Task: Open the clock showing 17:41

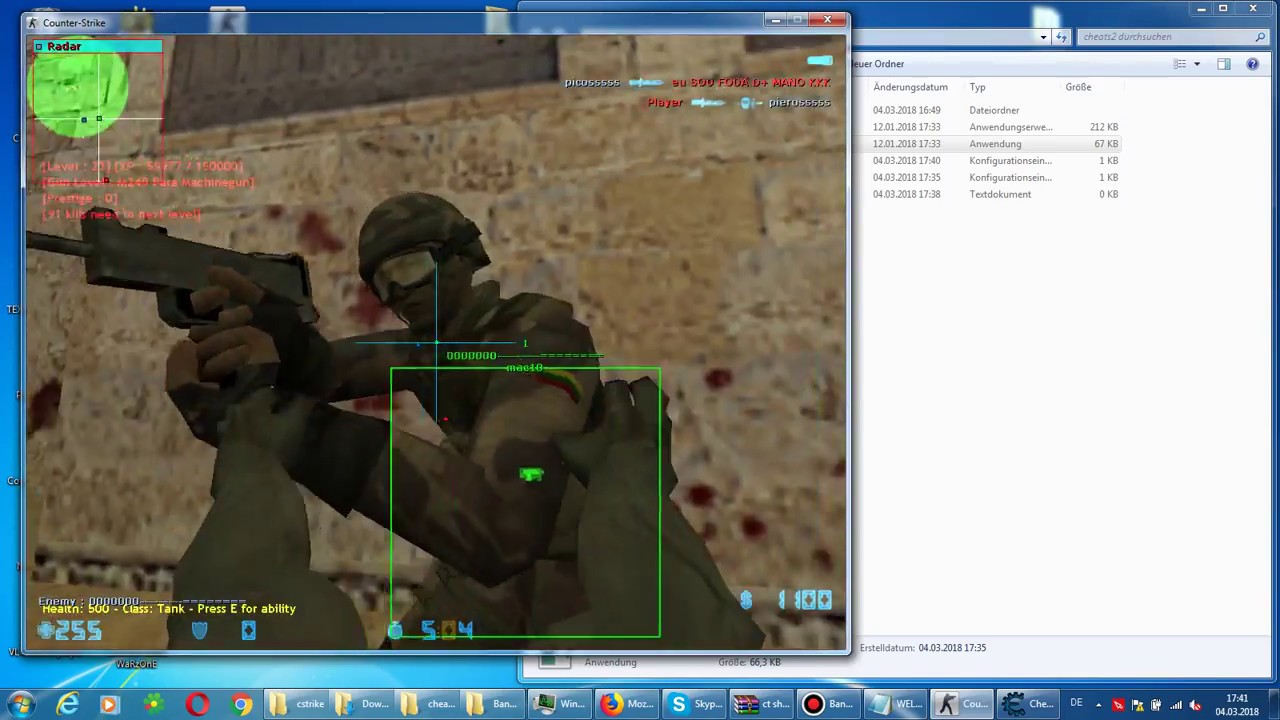Action: click(x=1237, y=704)
